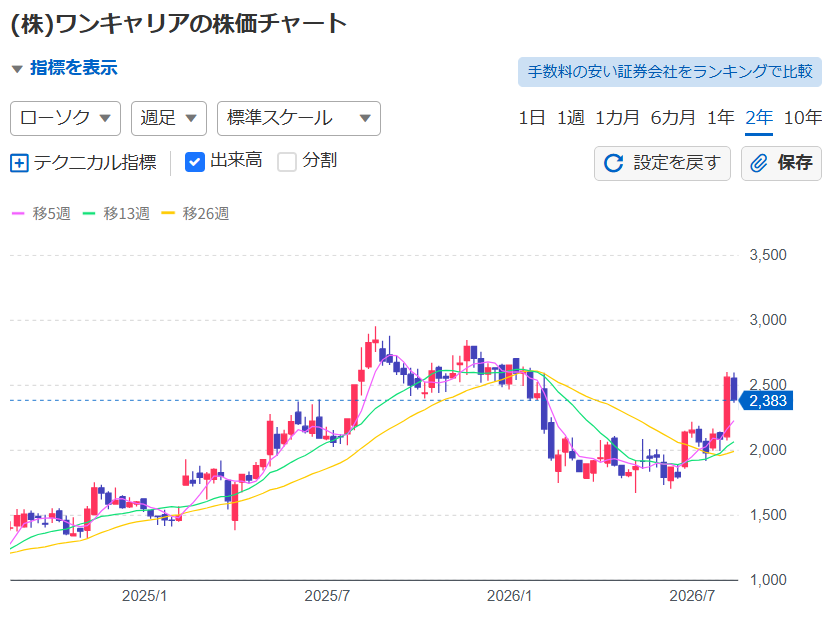Click the 2,000 y-axis label

click(768, 450)
